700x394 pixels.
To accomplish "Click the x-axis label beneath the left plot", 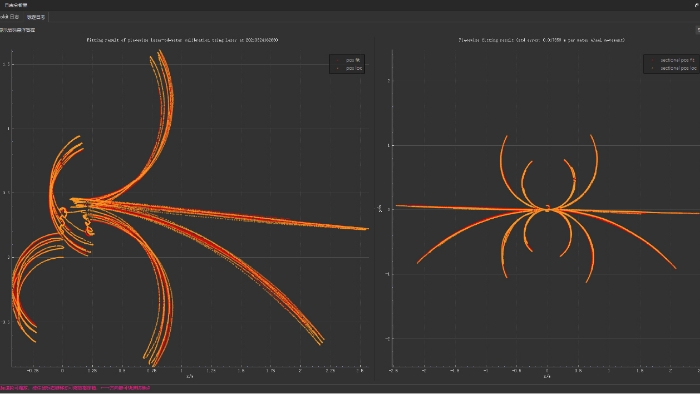I will tap(190, 377).
